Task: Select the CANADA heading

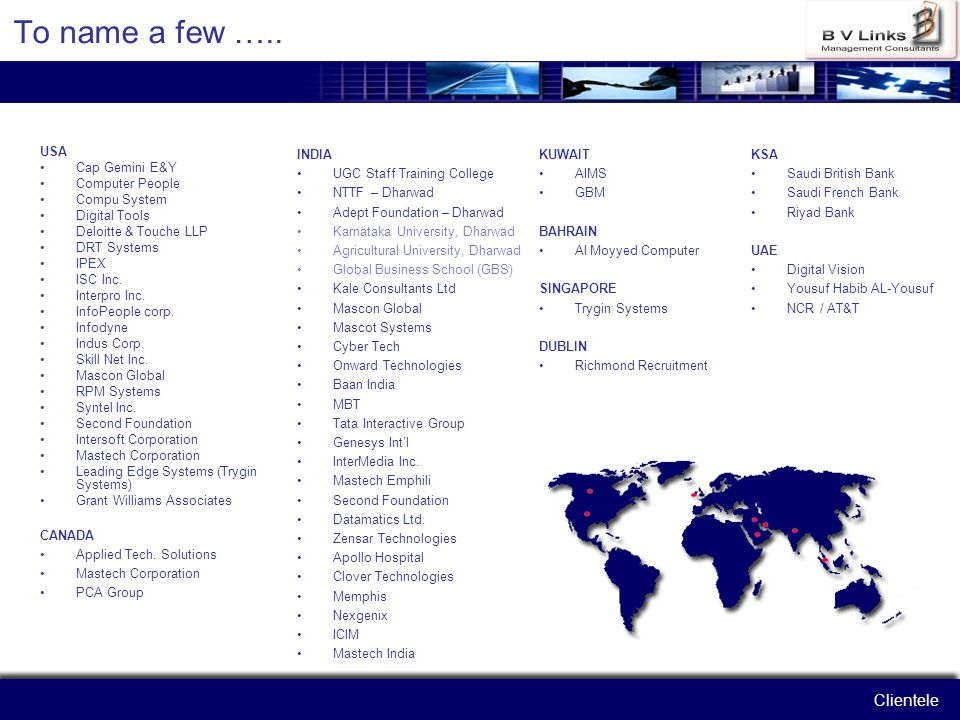Action: click(67, 535)
